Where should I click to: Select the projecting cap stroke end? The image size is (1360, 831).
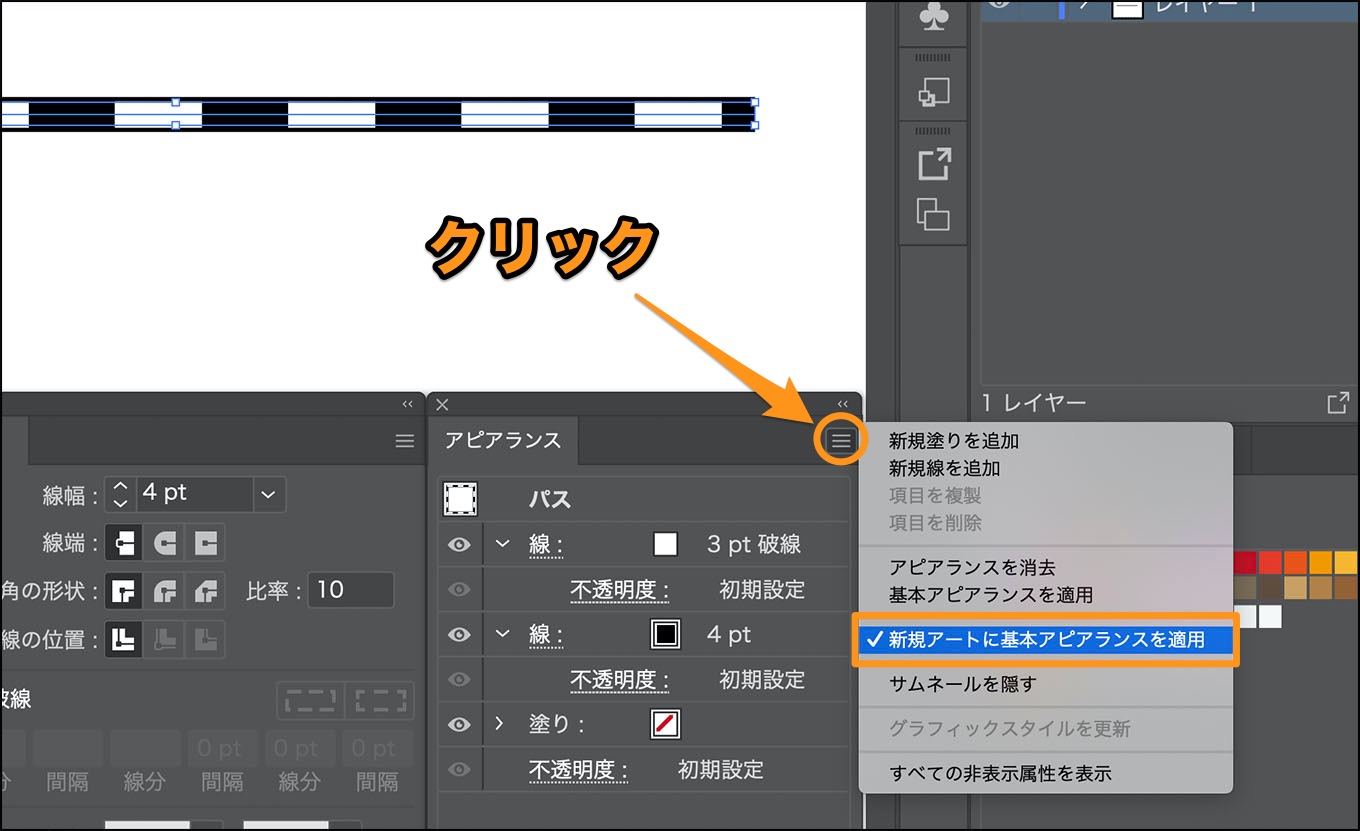205,543
